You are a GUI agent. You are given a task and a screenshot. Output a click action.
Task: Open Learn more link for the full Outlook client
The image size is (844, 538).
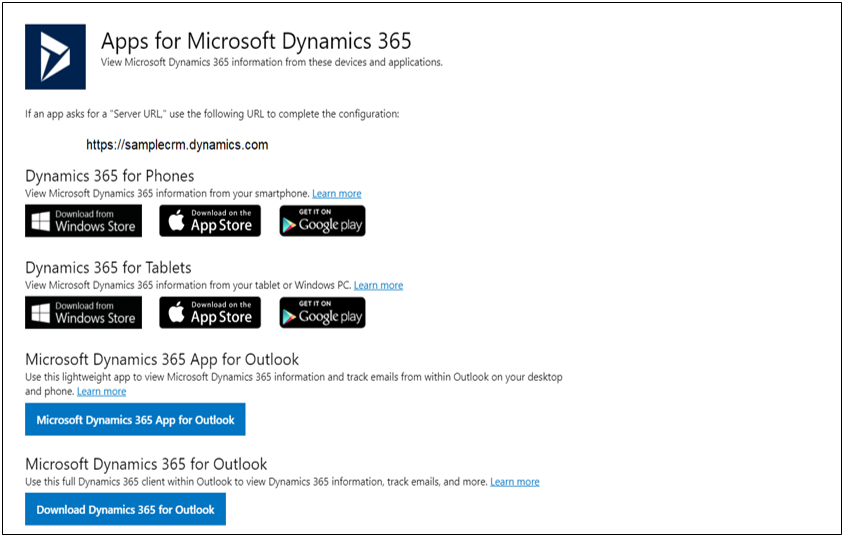514,482
